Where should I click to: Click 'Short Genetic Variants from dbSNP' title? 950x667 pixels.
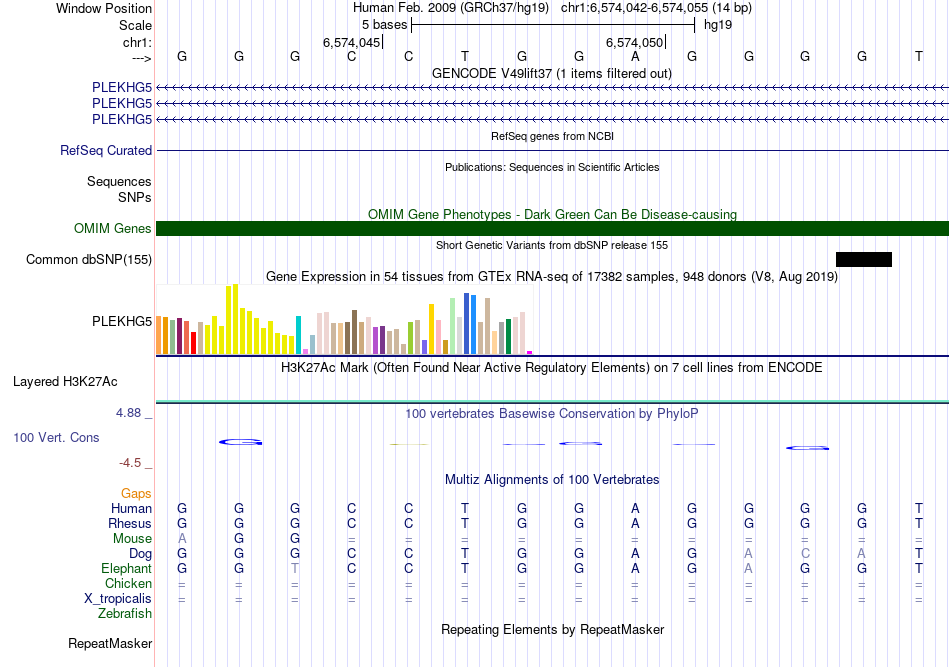tap(552, 245)
